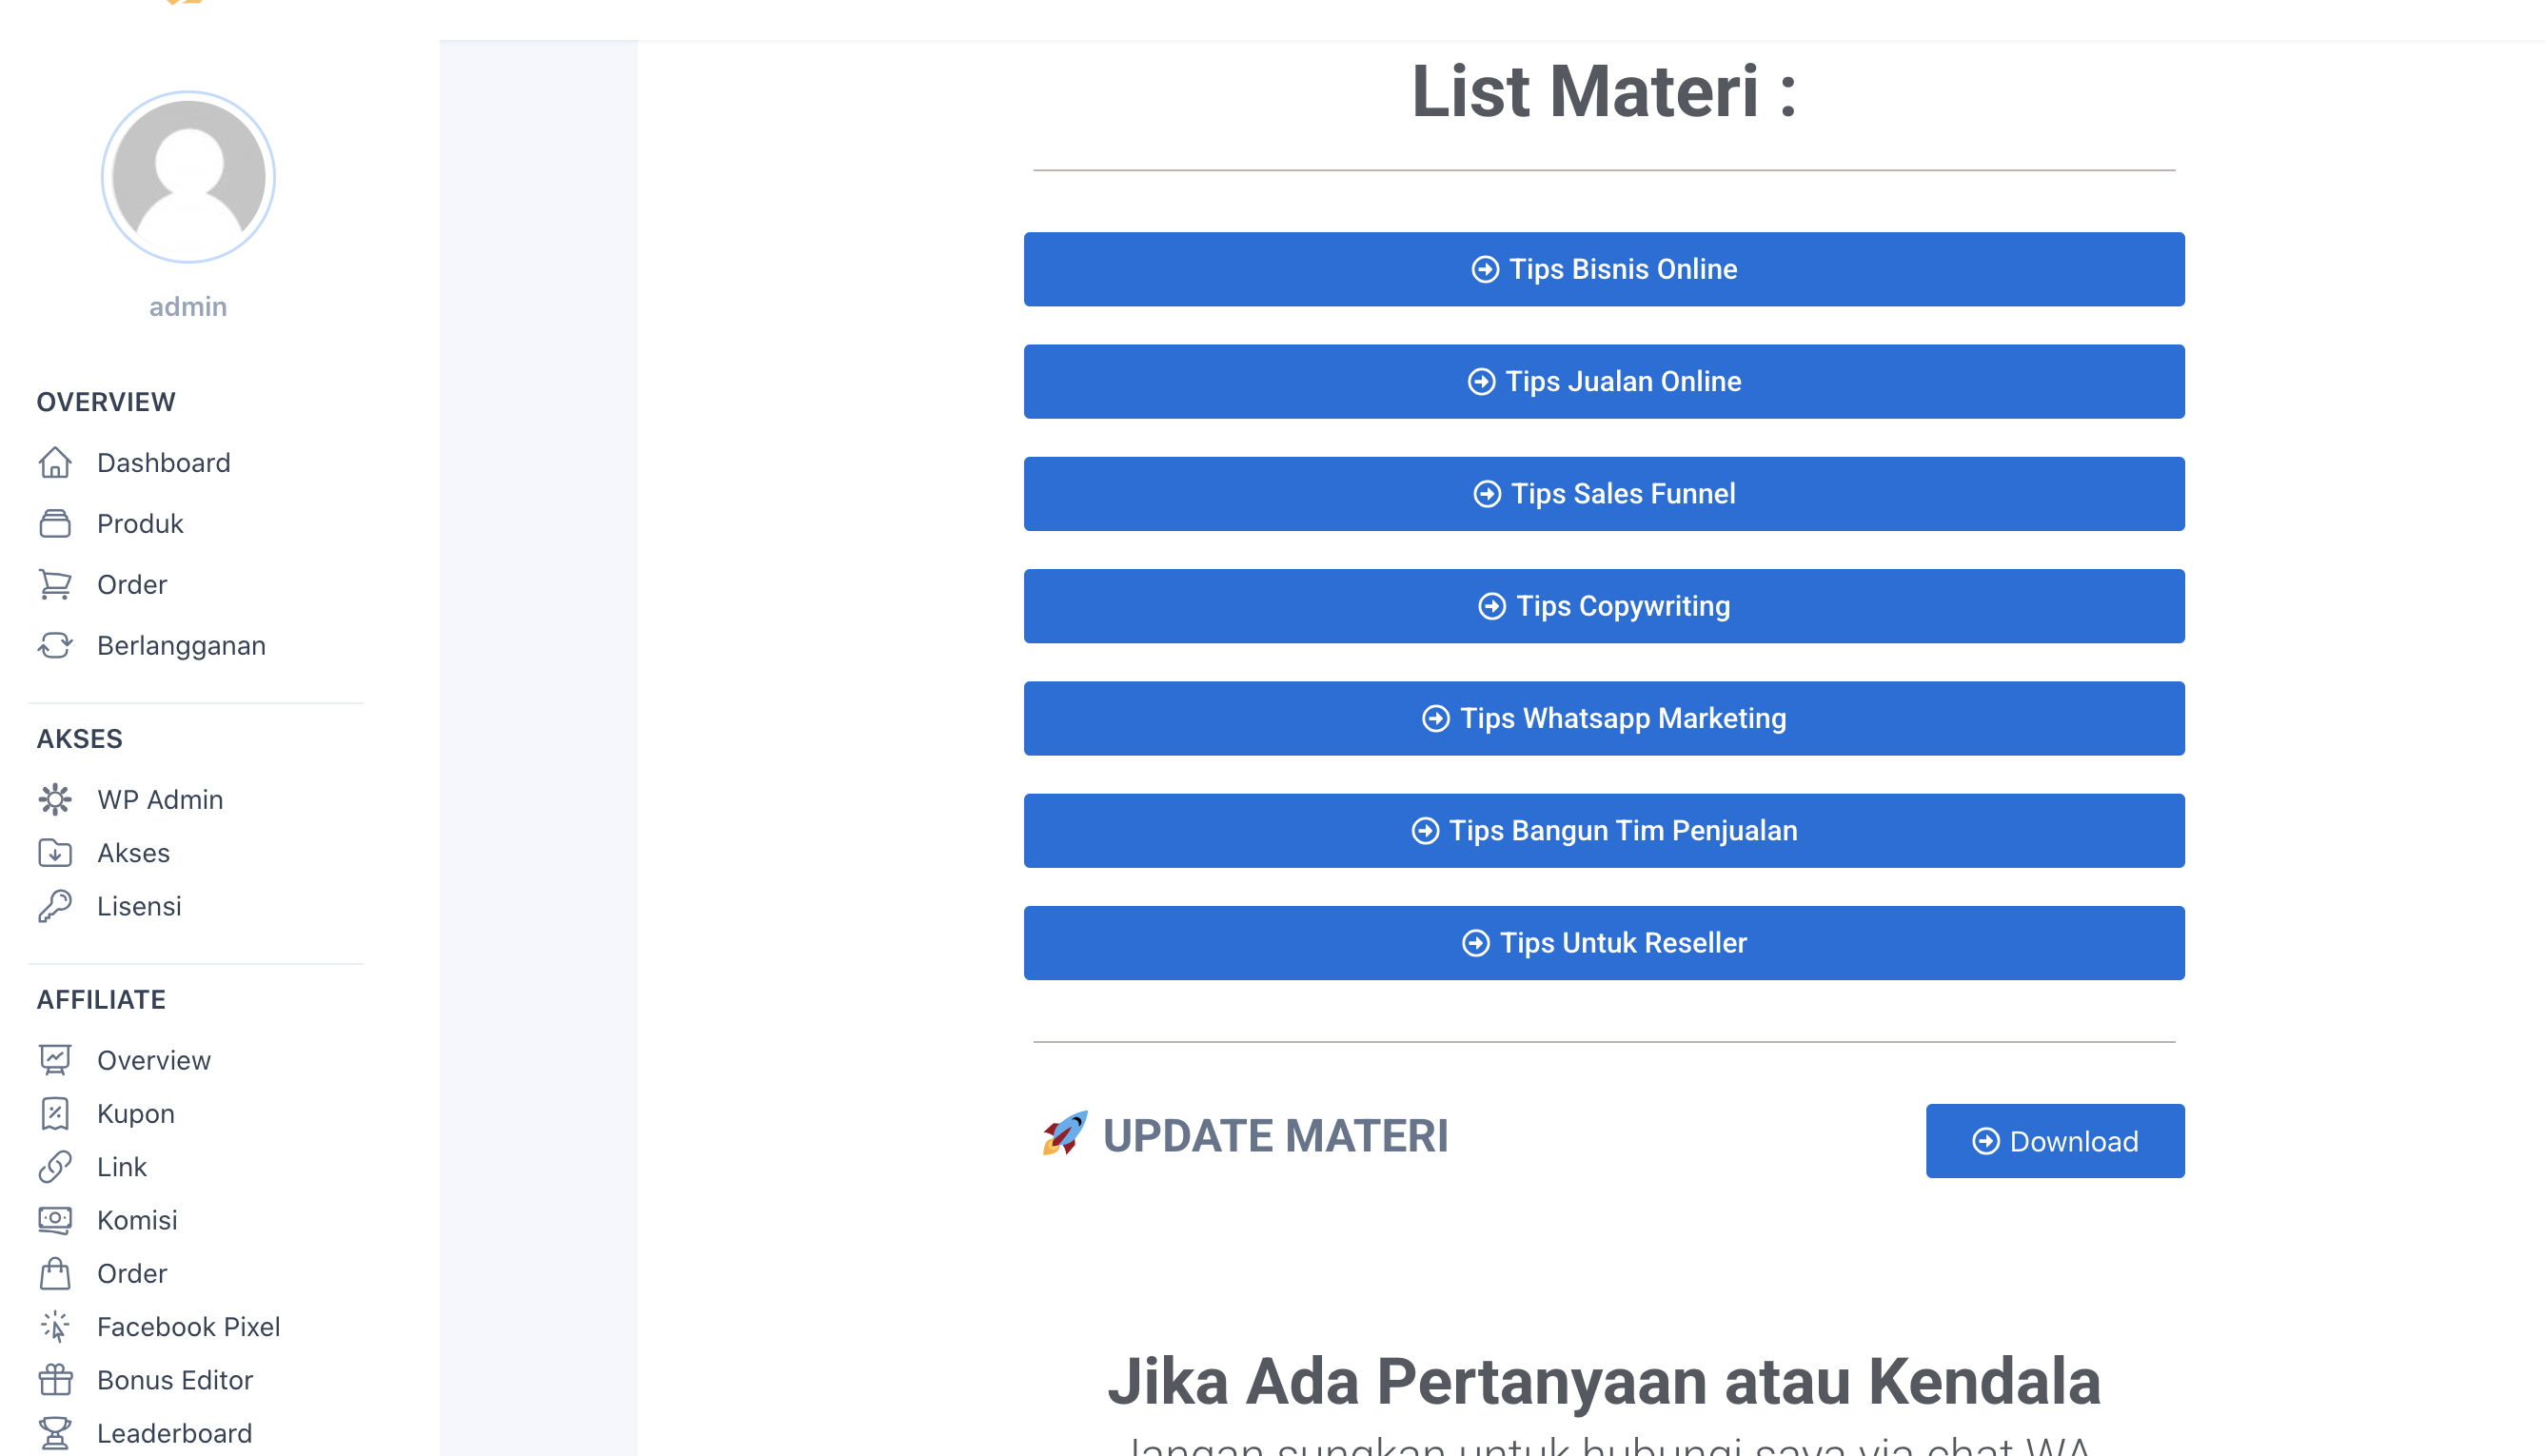The width and height of the screenshot is (2545, 1456).
Task: Click the Produk box icon
Action: [x=55, y=524]
